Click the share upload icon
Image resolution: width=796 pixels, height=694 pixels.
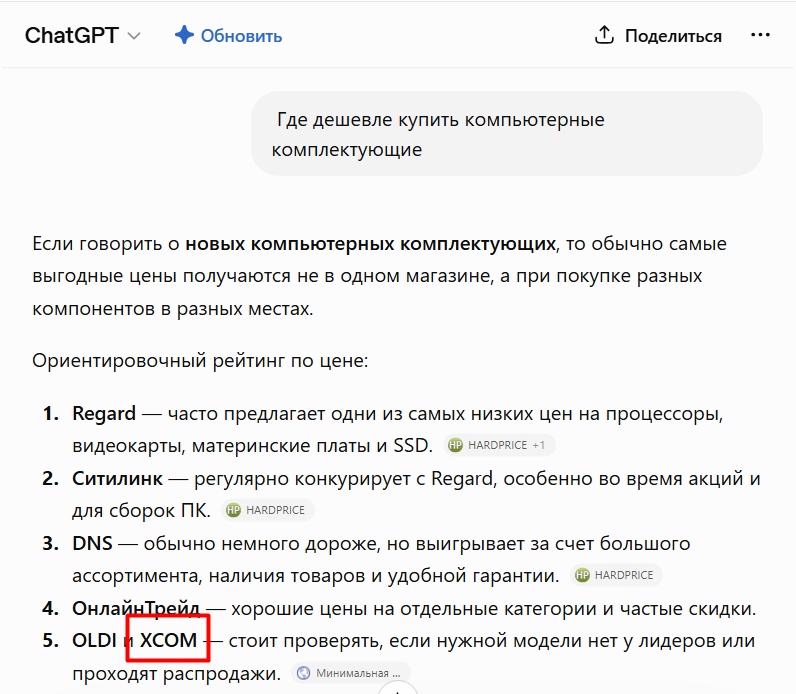pos(604,35)
